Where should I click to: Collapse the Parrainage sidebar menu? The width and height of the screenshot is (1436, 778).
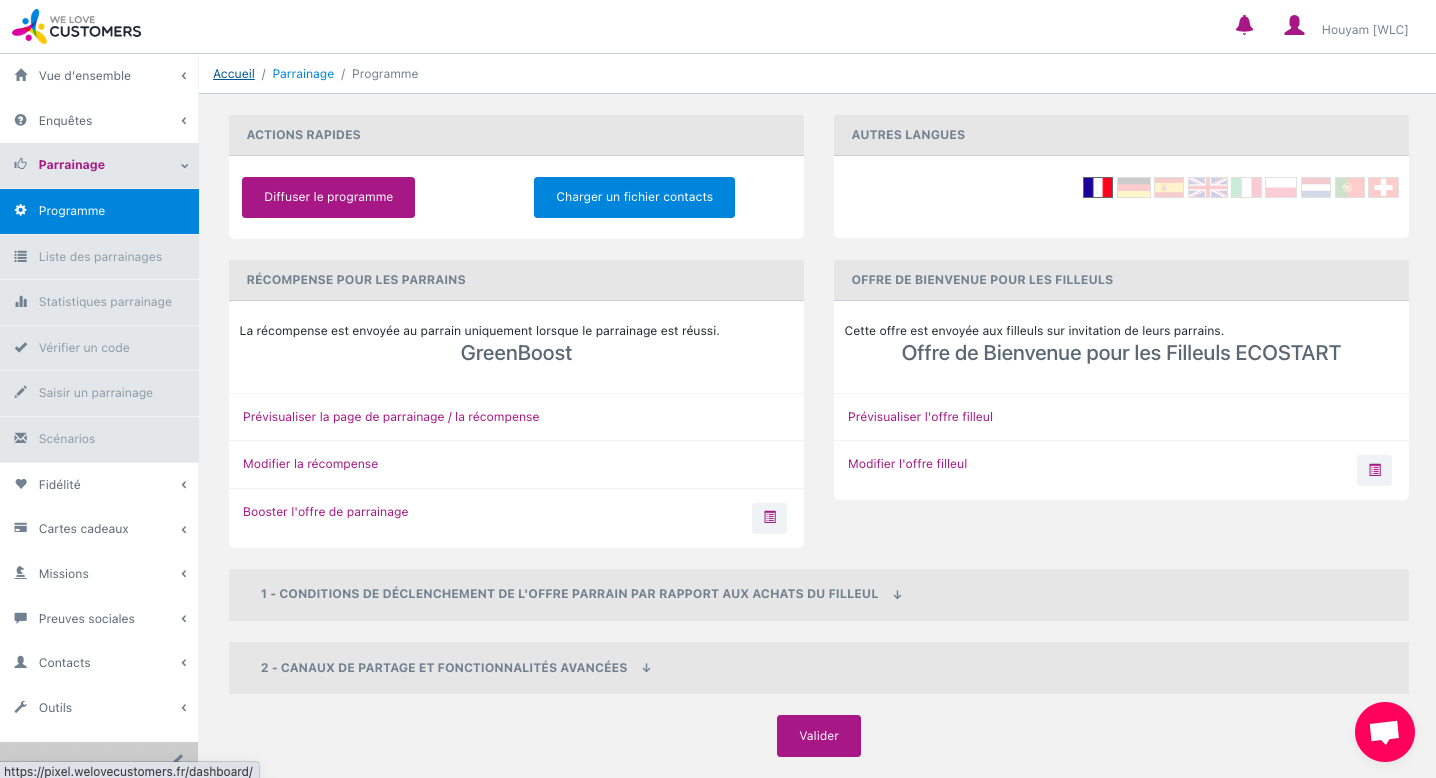[99, 165]
